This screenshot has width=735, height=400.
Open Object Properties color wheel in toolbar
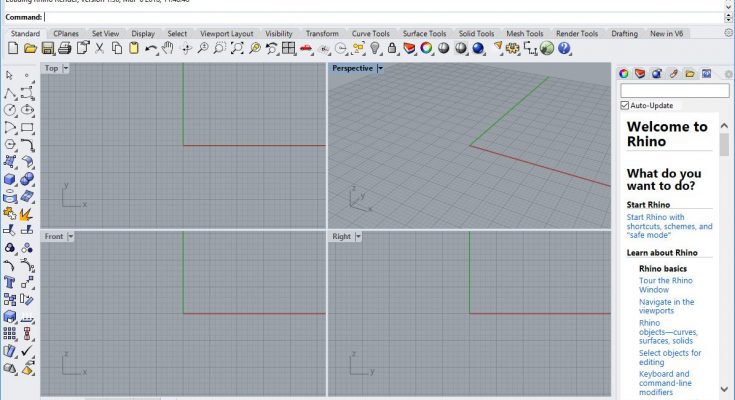(x=426, y=48)
